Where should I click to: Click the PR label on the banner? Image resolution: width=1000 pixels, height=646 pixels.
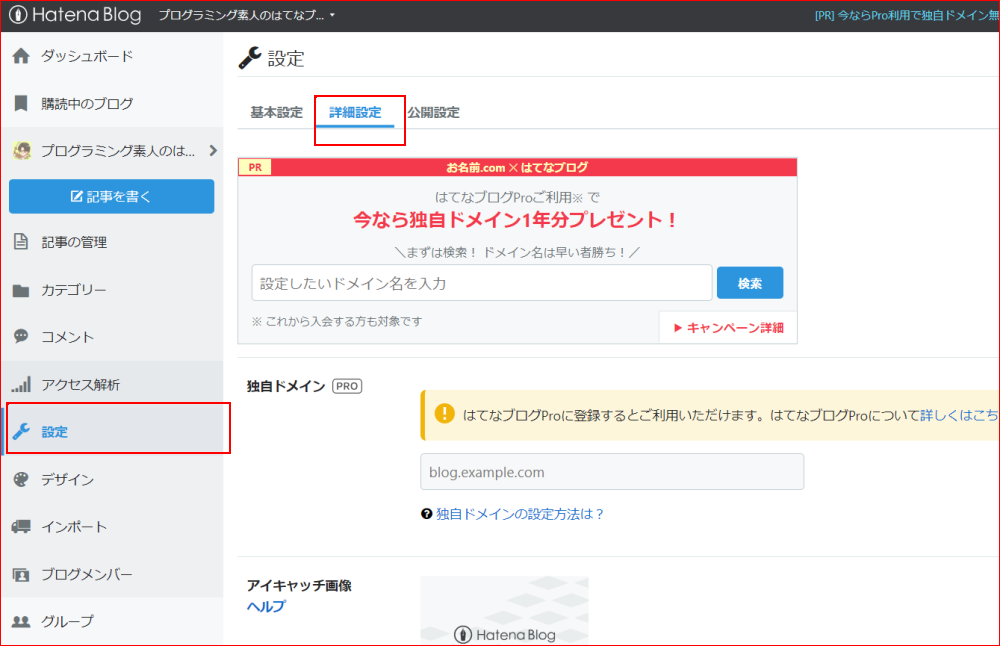255,168
